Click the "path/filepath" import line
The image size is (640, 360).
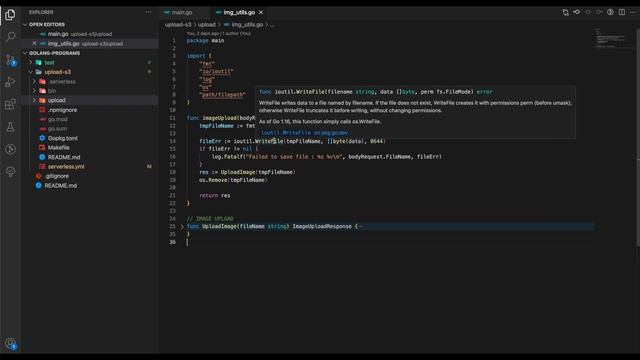(x=222, y=95)
